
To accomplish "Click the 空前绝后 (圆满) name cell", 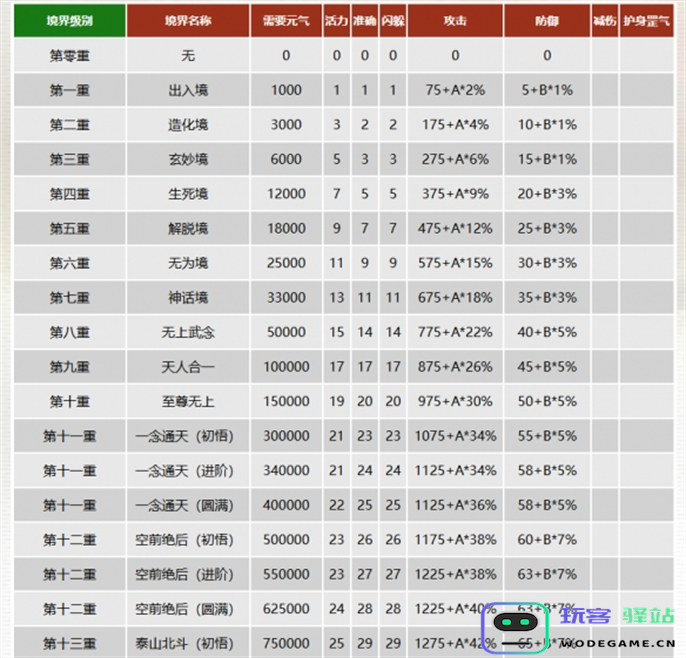I will [x=188, y=609].
